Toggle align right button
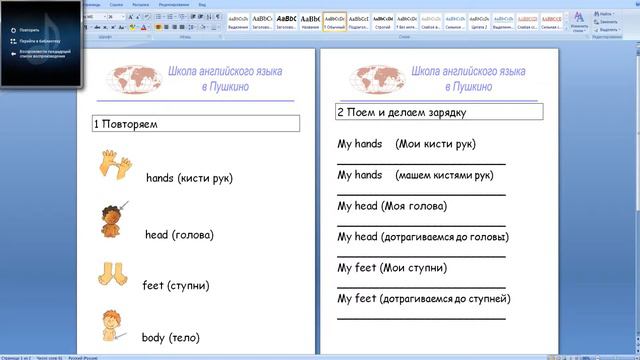 pyautogui.click(x=174, y=27)
